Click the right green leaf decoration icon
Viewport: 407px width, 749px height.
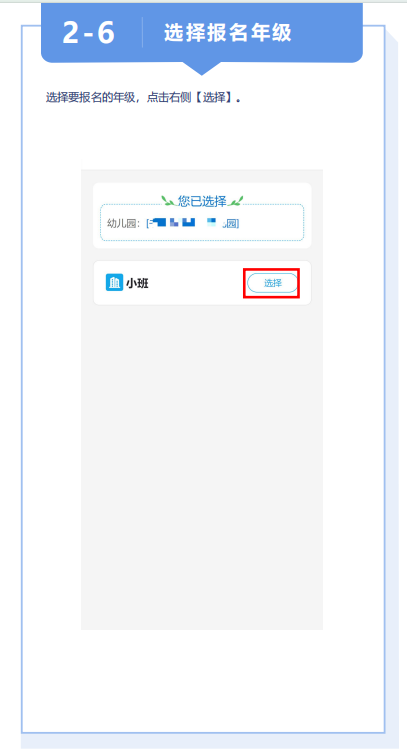pos(236,201)
